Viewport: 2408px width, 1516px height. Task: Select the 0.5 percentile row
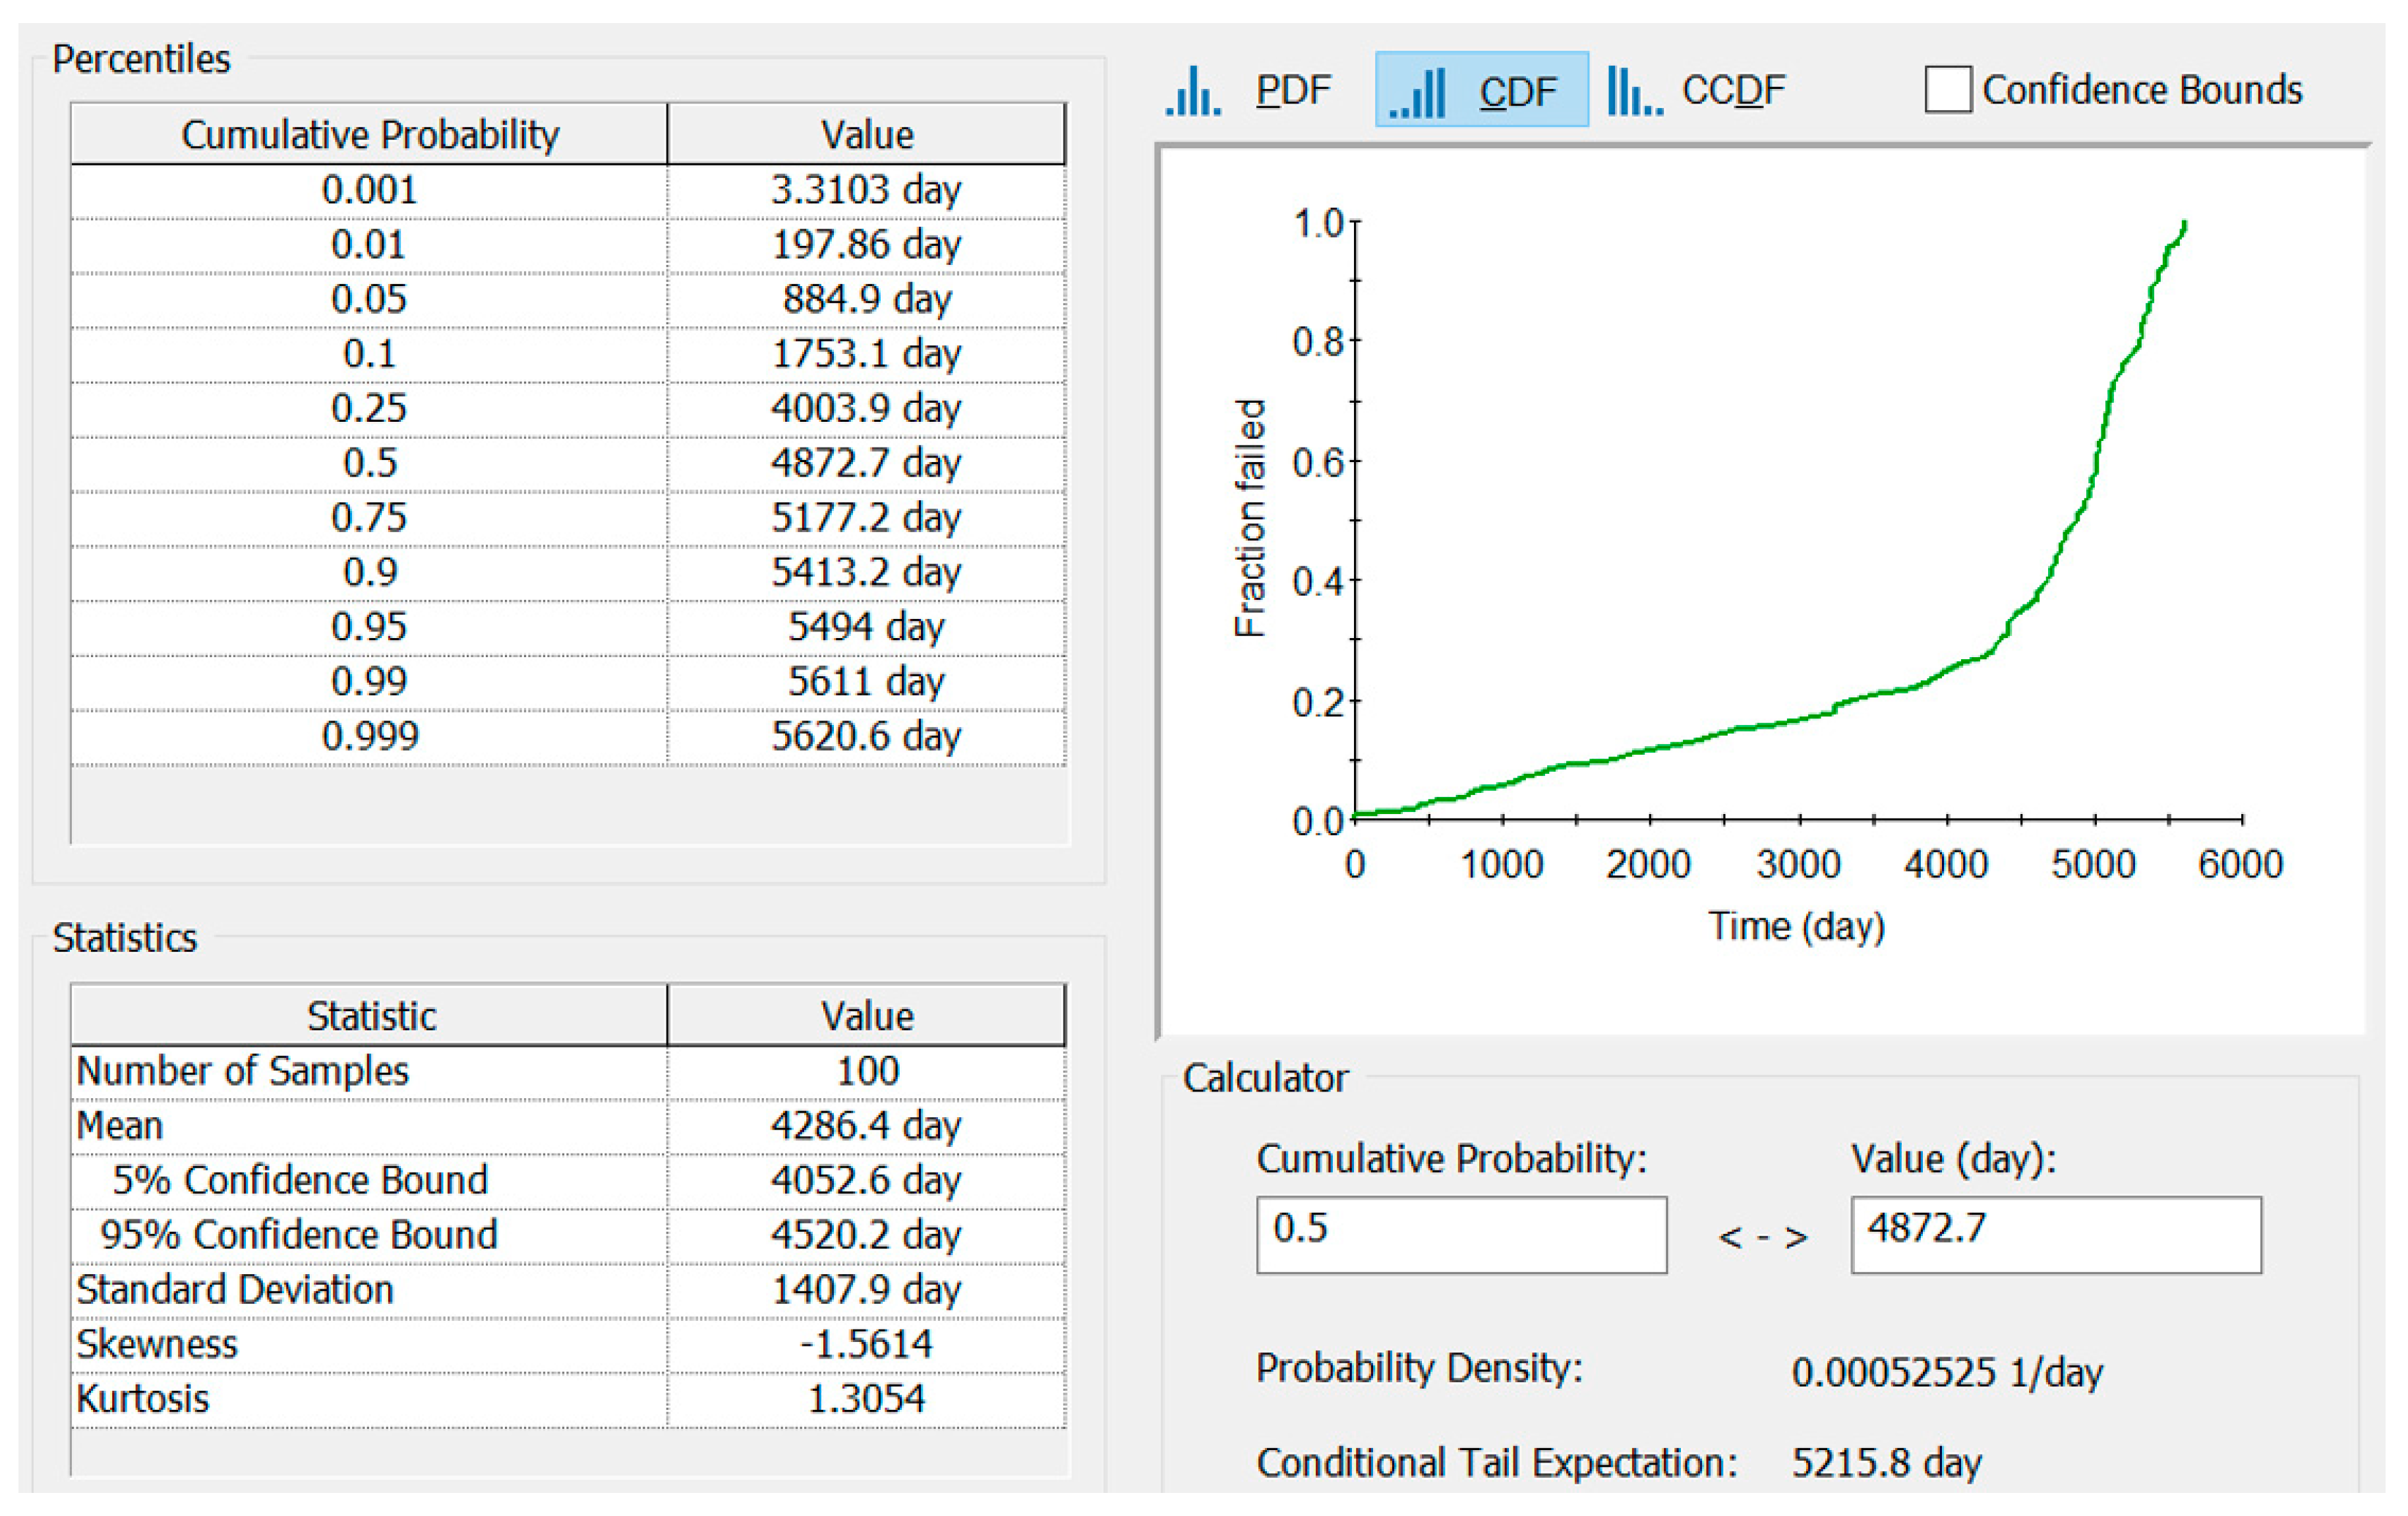[x=369, y=463]
